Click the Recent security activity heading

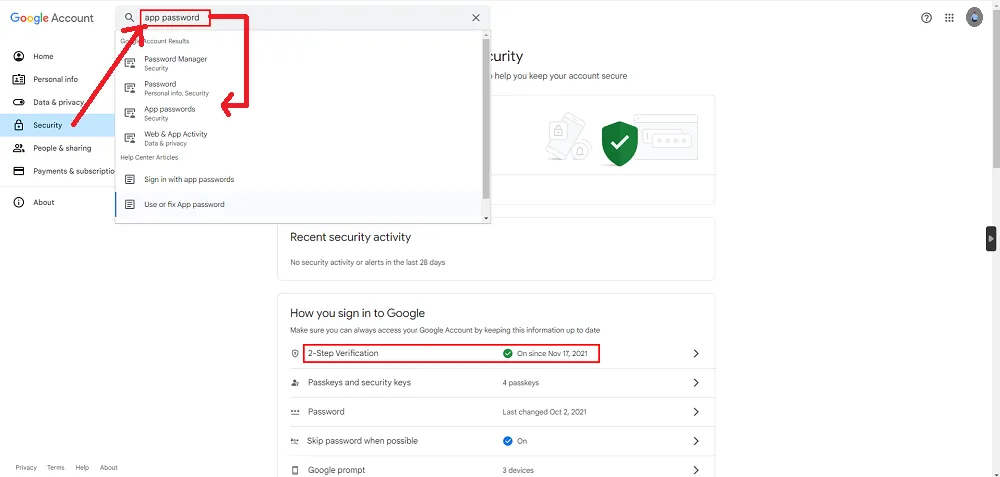click(350, 237)
